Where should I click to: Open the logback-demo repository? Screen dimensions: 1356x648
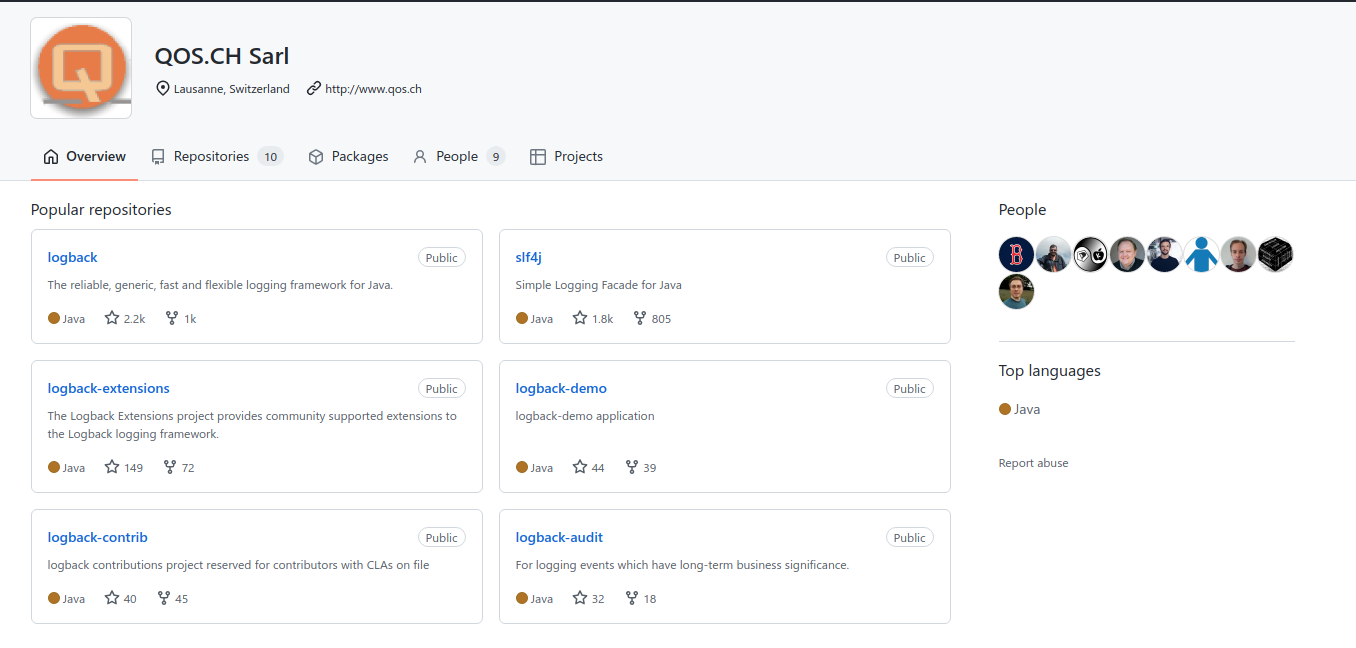pyautogui.click(x=561, y=388)
